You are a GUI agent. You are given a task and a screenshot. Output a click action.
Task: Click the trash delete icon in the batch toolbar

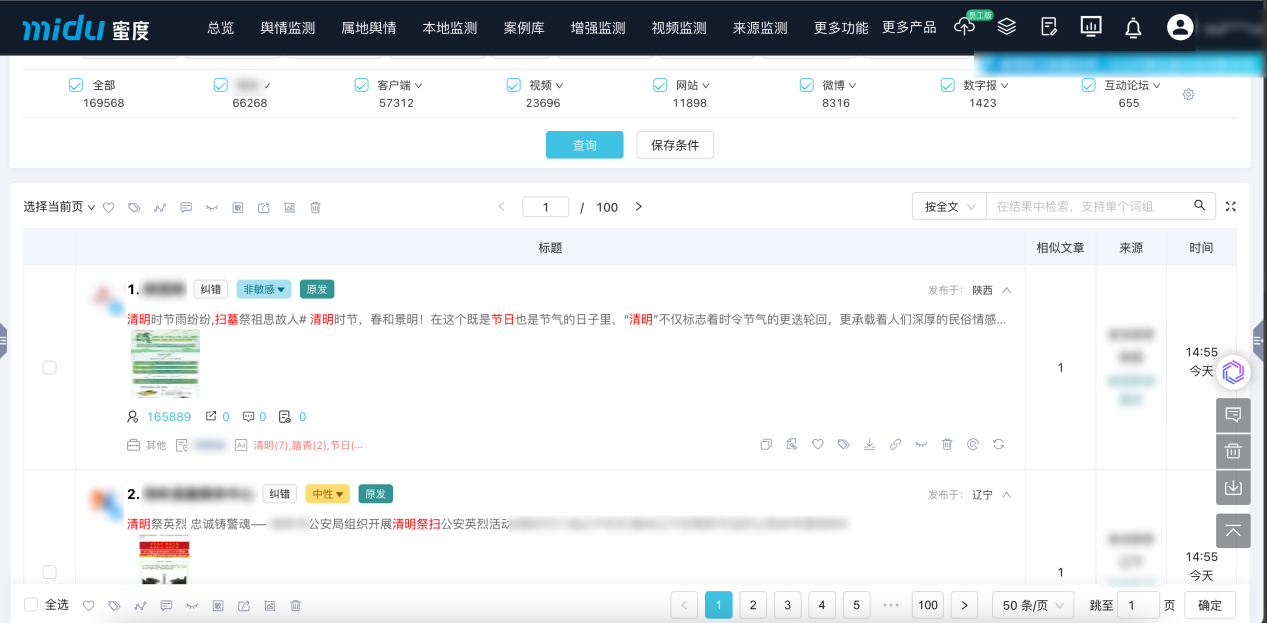click(x=315, y=207)
